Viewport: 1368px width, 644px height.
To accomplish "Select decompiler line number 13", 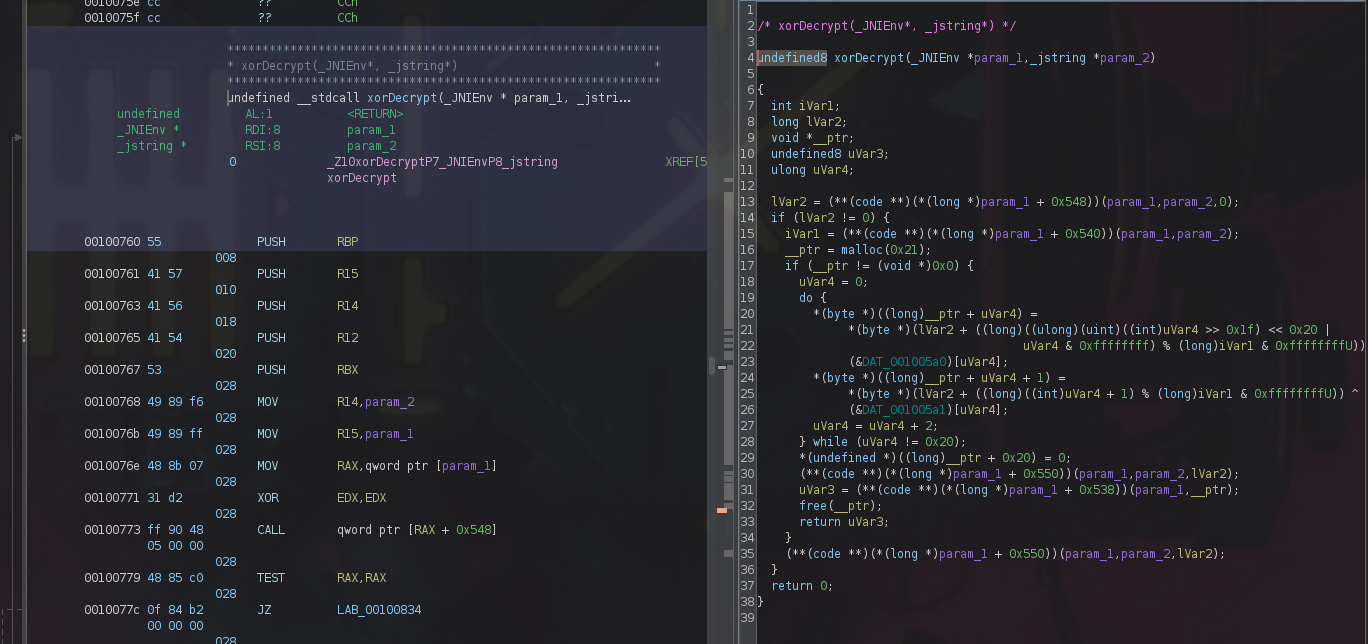I will pyautogui.click(x=747, y=202).
